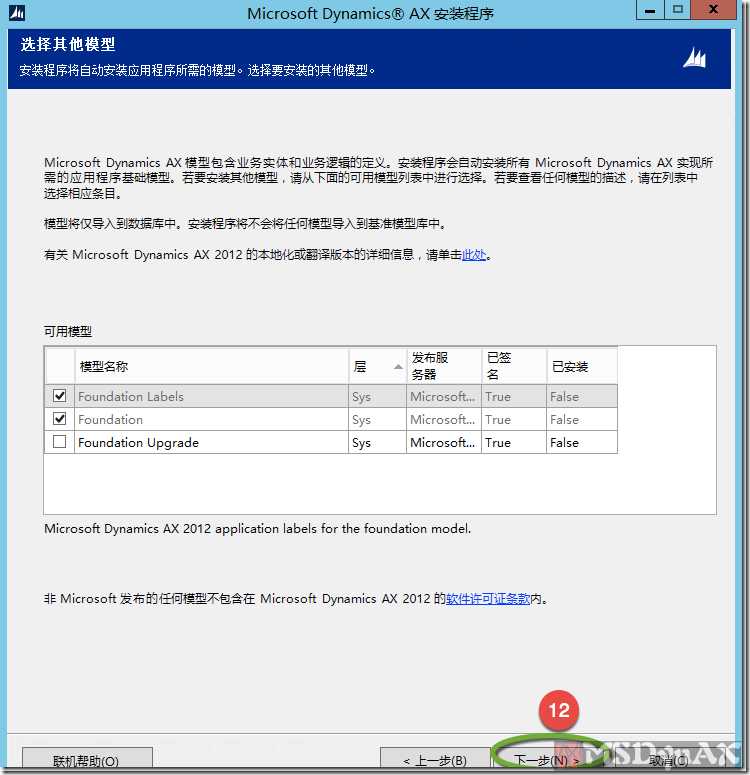This screenshot has height=775, width=750.
Task: Click False installed cell of Foundation Upgrade
Action: [x=582, y=442]
